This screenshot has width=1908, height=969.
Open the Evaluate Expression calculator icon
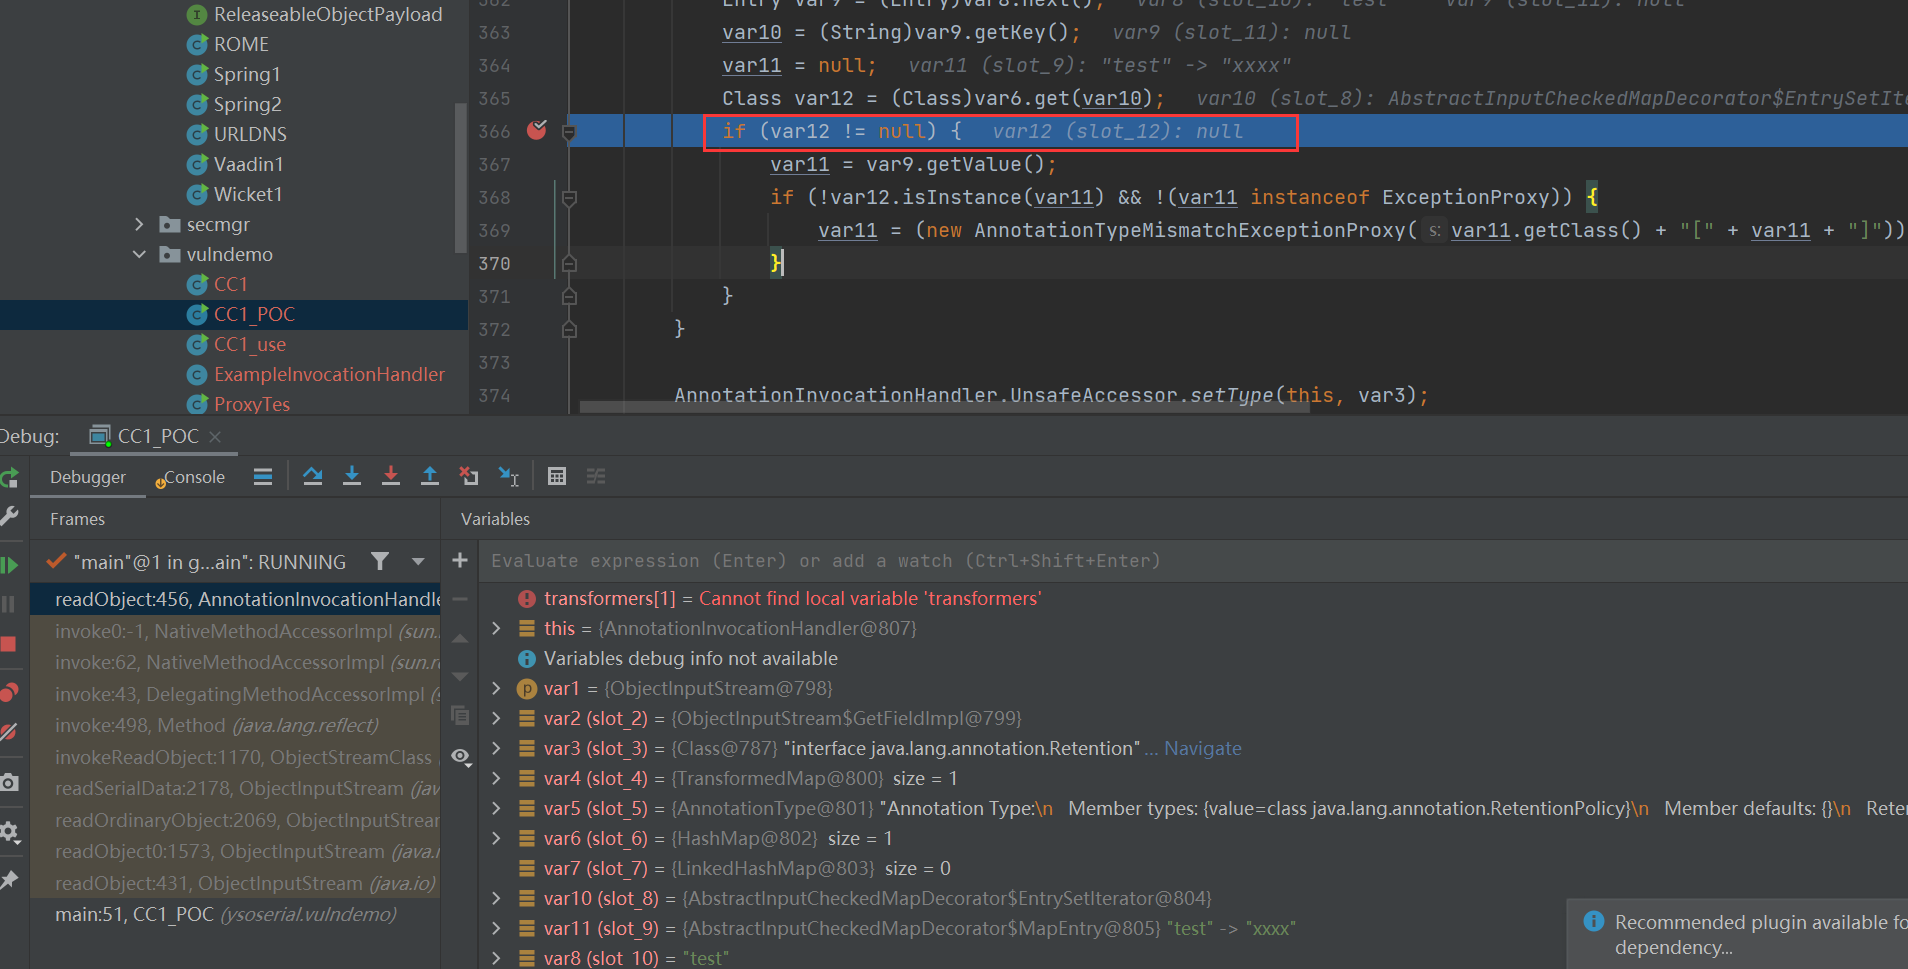tap(557, 476)
